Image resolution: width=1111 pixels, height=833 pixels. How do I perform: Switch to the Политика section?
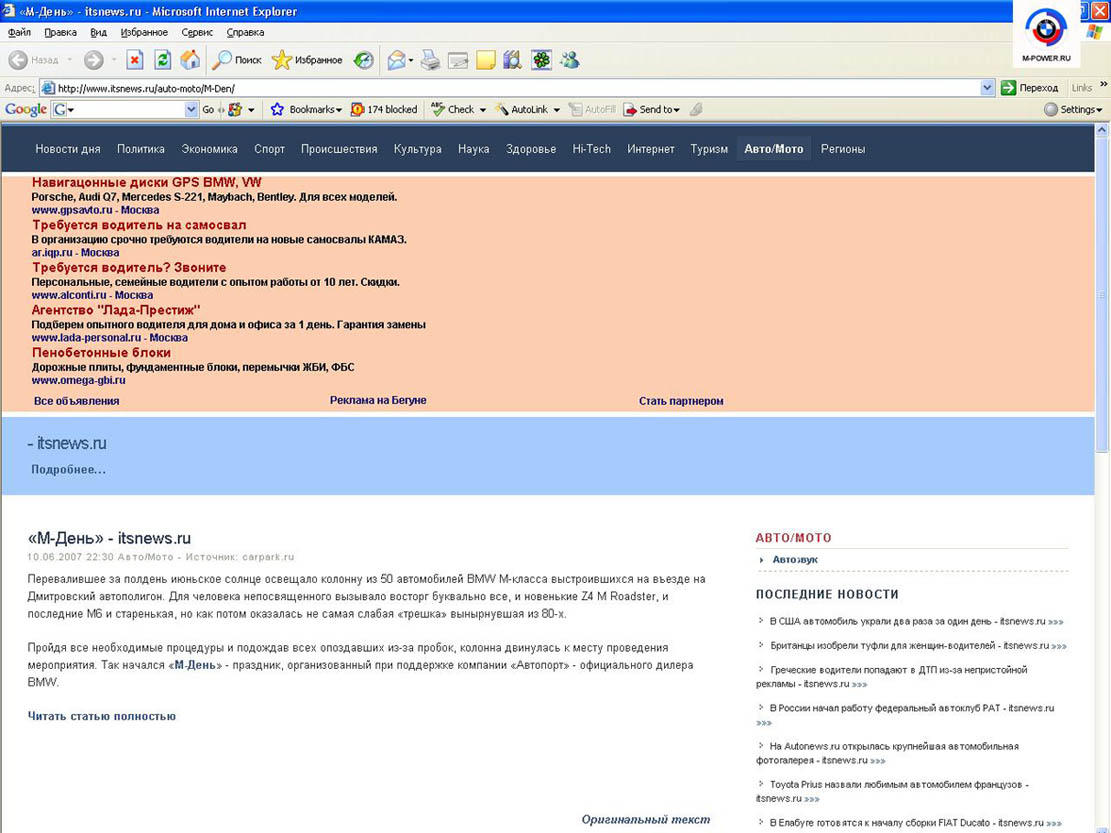click(x=141, y=149)
